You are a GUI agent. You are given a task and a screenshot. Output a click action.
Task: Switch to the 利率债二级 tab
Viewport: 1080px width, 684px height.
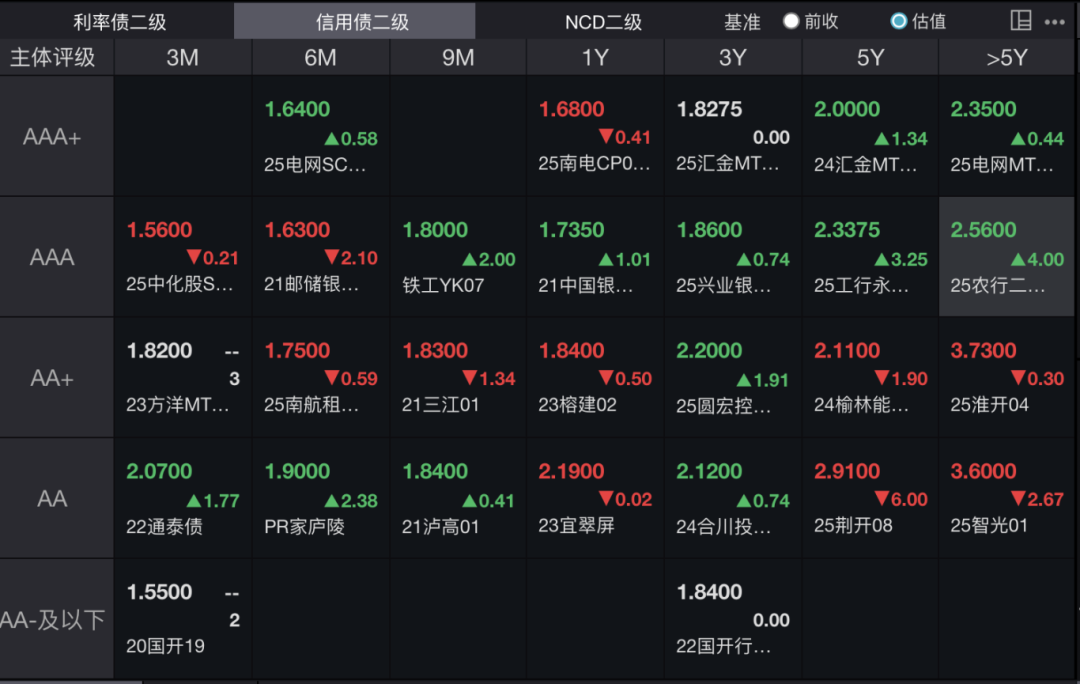pos(119,21)
